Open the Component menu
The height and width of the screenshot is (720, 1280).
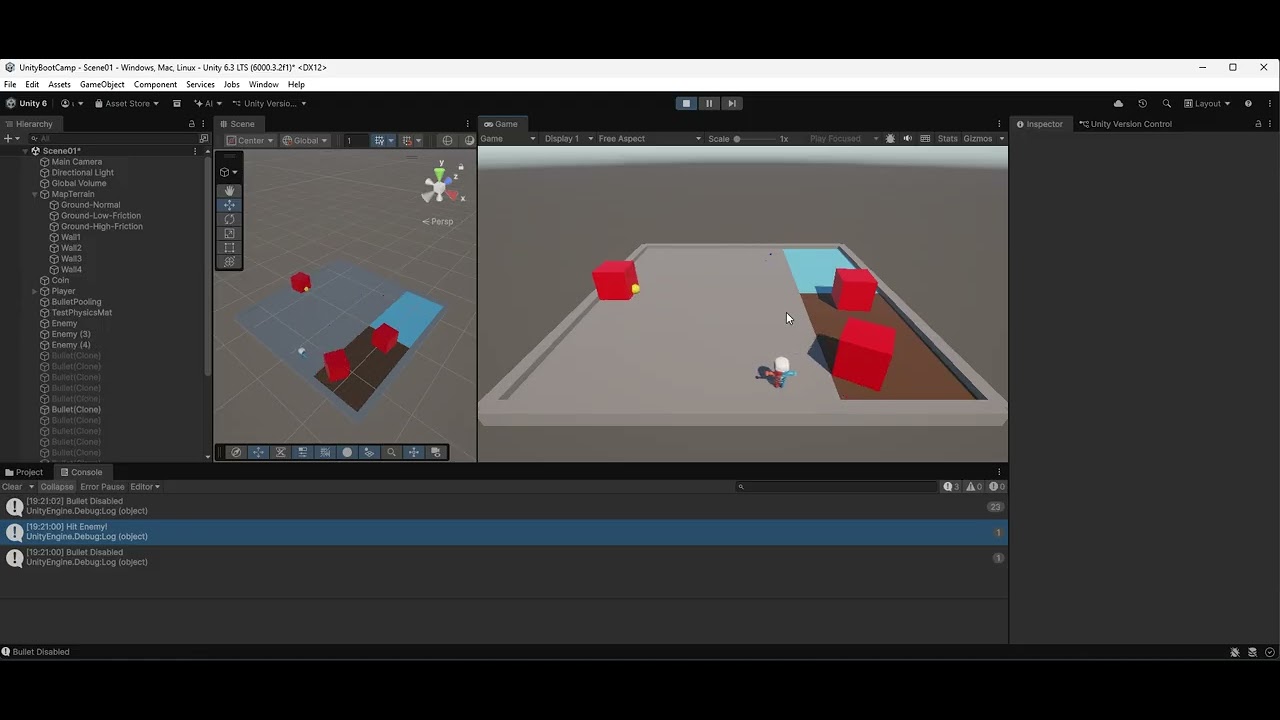coord(155,84)
